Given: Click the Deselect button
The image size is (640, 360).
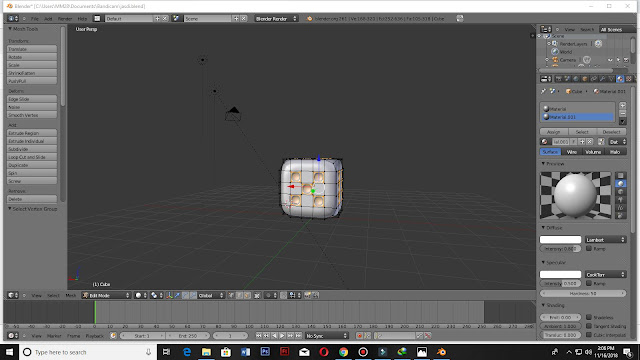Looking at the screenshot, I should 611,132.
